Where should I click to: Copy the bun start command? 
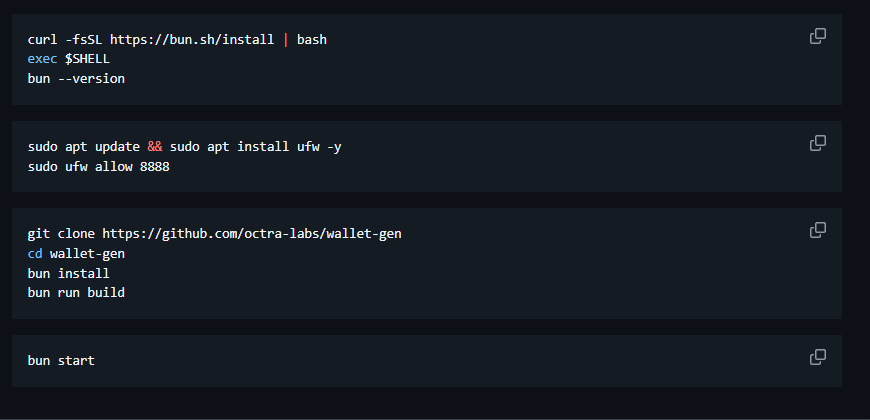click(x=818, y=357)
